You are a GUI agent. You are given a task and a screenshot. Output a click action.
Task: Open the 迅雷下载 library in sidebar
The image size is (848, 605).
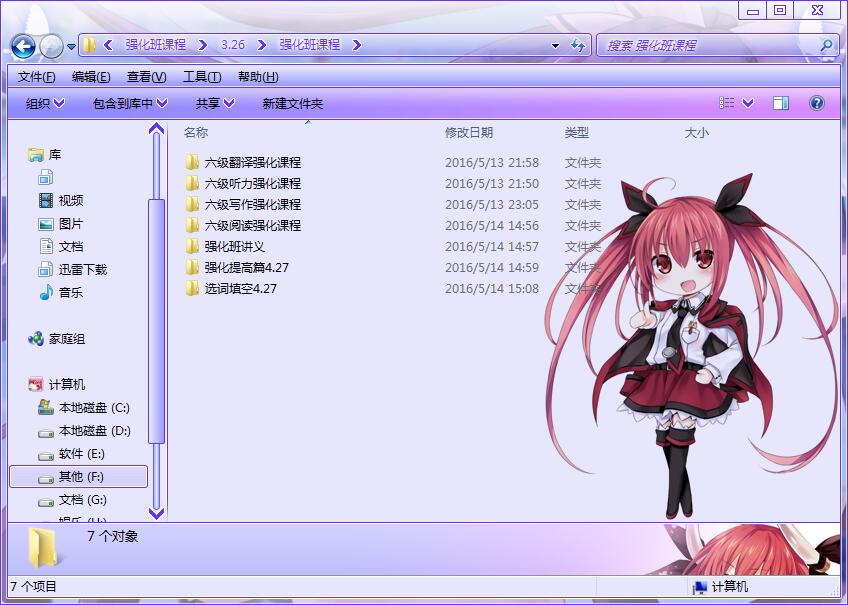(x=82, y=269)
